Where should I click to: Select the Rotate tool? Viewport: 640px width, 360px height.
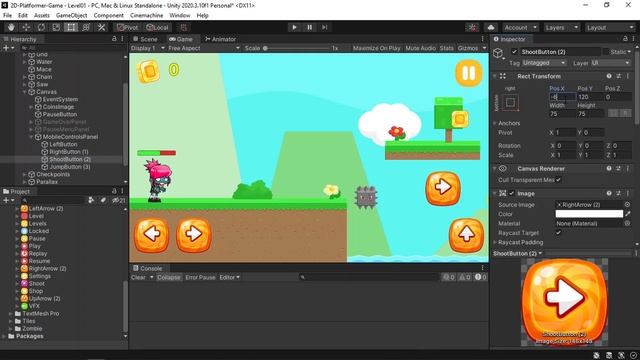click(41, 27)
